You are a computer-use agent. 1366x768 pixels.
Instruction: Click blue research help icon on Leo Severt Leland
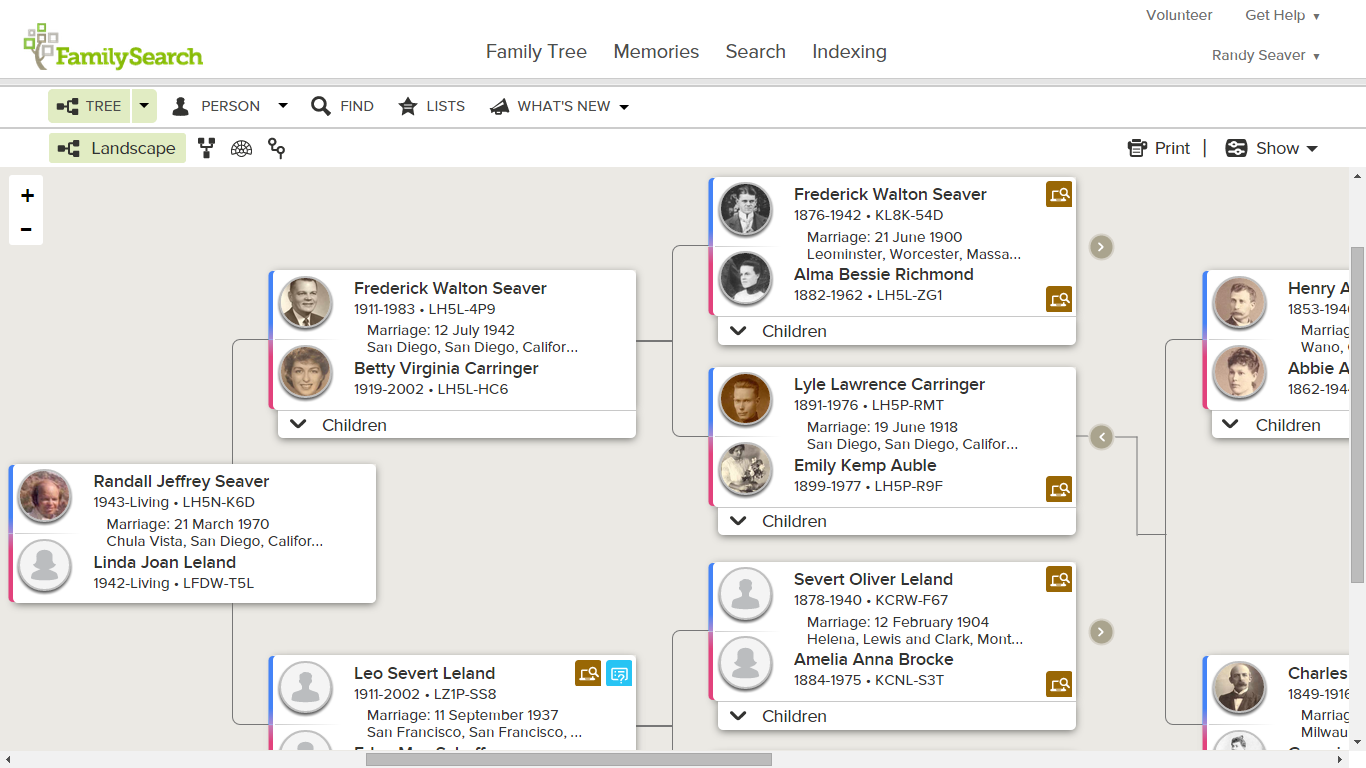620,673
